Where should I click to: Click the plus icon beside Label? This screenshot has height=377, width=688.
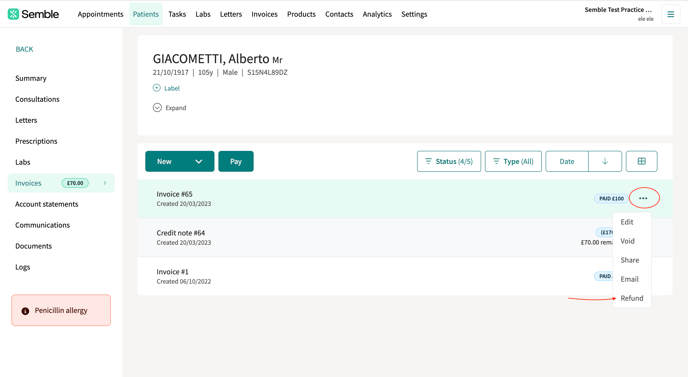pyautogui.click(x=157, y=88)
